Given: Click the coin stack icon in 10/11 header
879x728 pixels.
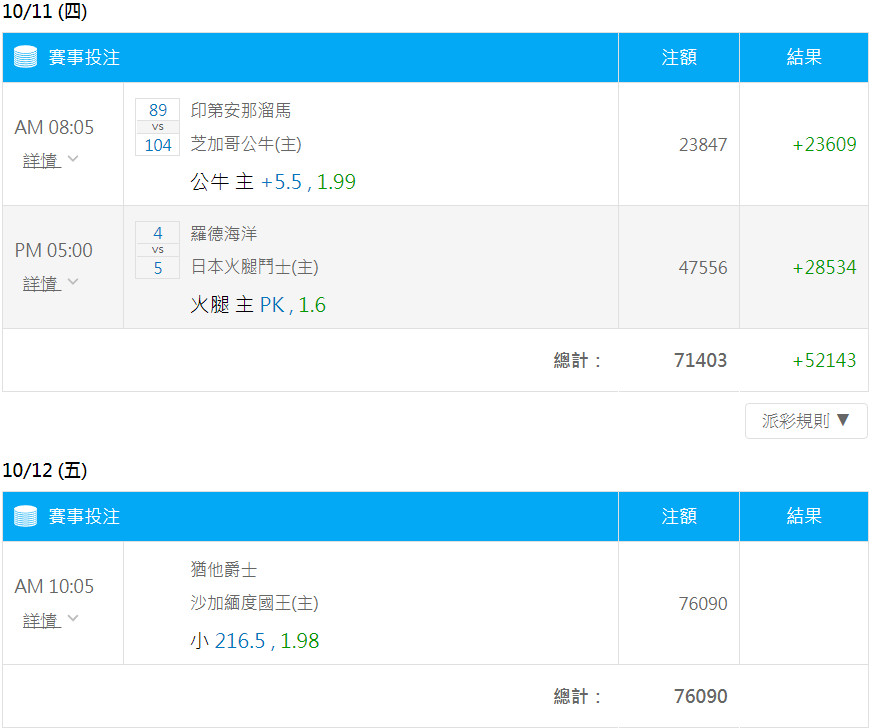Looking at the screenshot, I should (x=25, y=57).
